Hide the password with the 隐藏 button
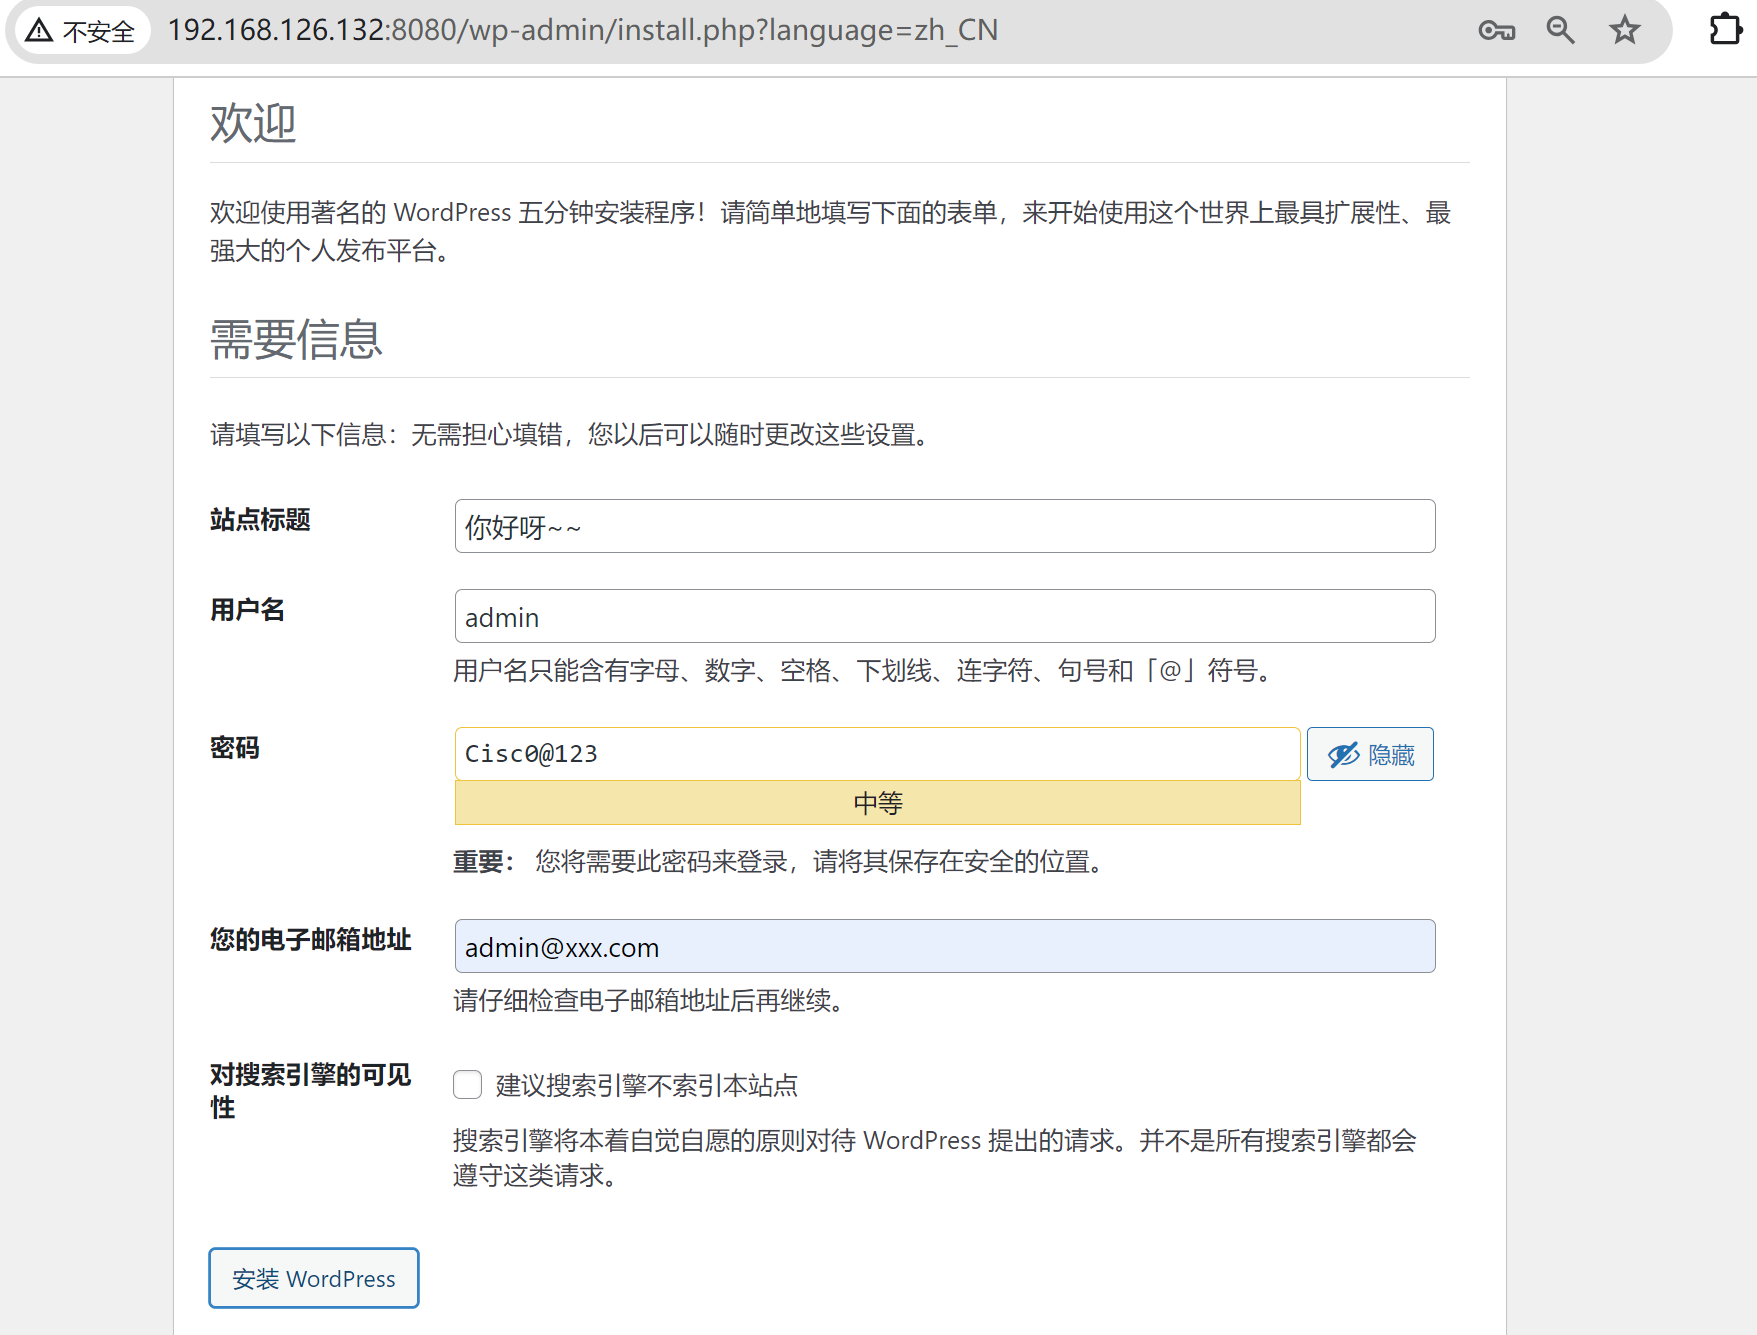Viewport: 1757px width, 1335px height. pos(1370,754)
